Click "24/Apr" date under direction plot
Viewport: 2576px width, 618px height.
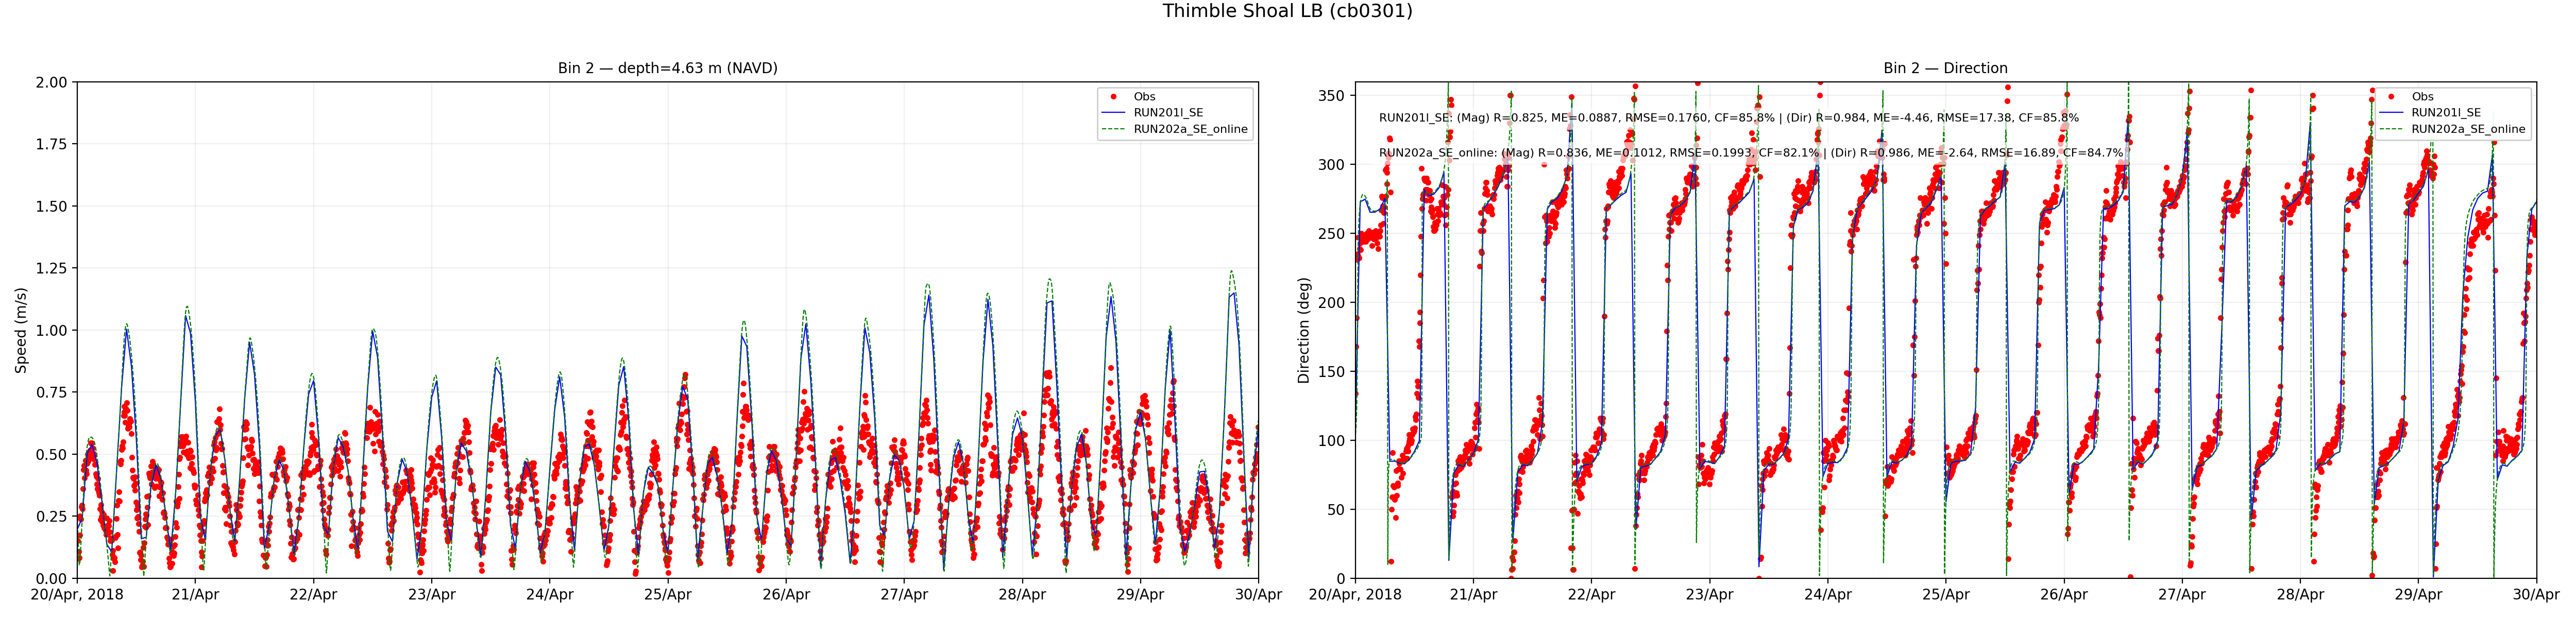[x=1827, y=595]
